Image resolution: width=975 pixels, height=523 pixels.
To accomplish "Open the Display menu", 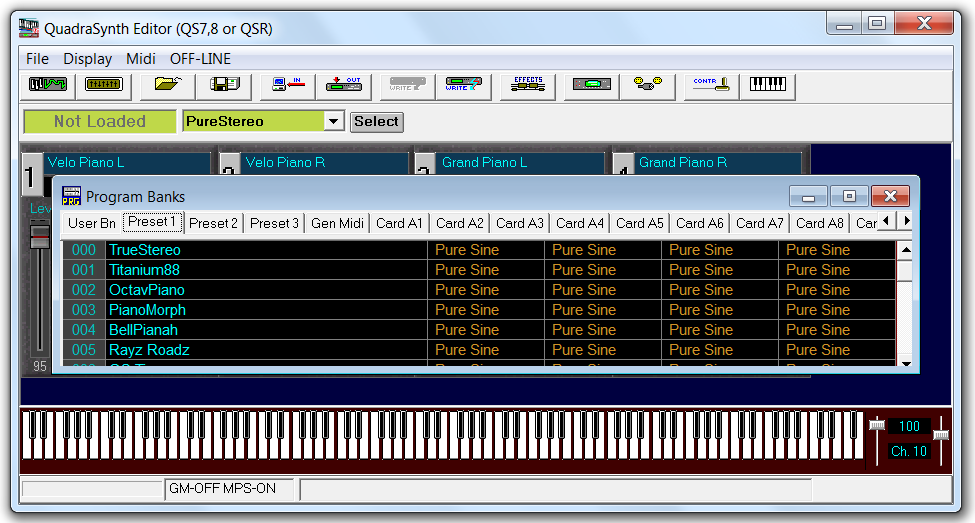I will point(88,59).
